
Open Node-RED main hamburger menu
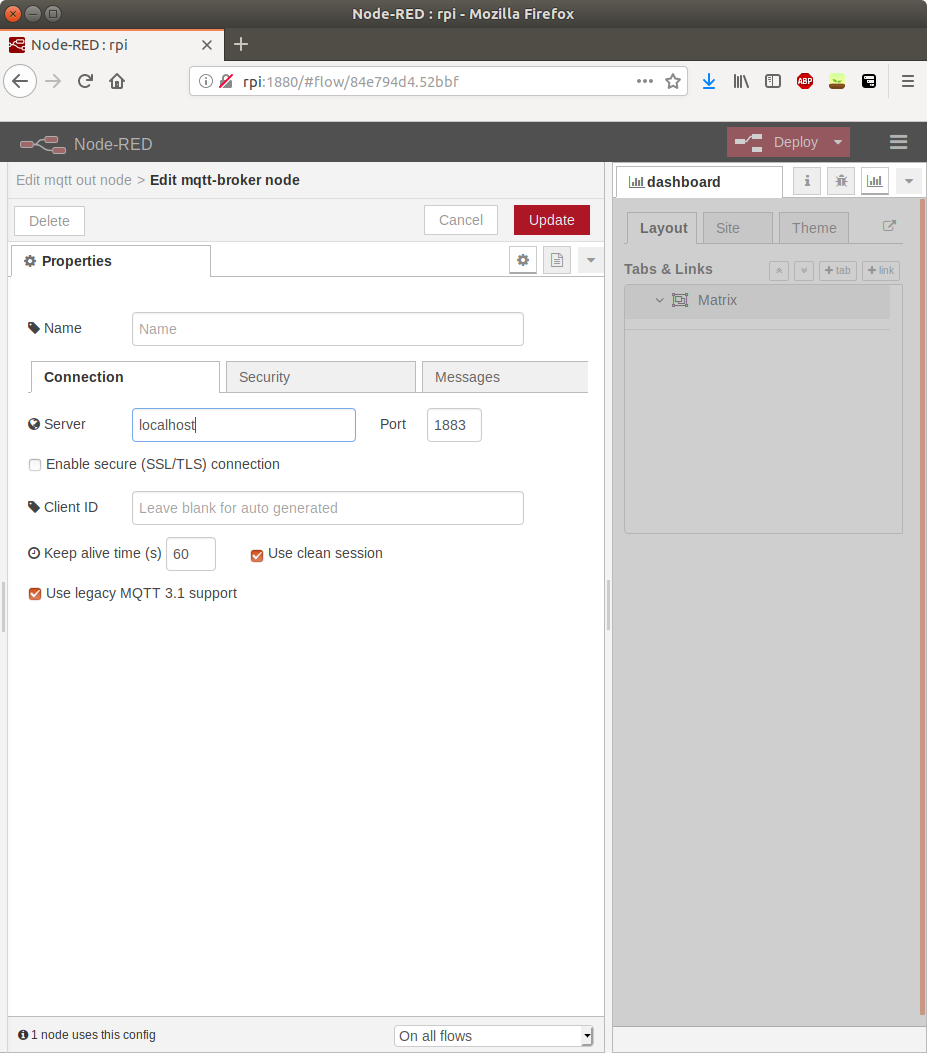tap(898, 142)
